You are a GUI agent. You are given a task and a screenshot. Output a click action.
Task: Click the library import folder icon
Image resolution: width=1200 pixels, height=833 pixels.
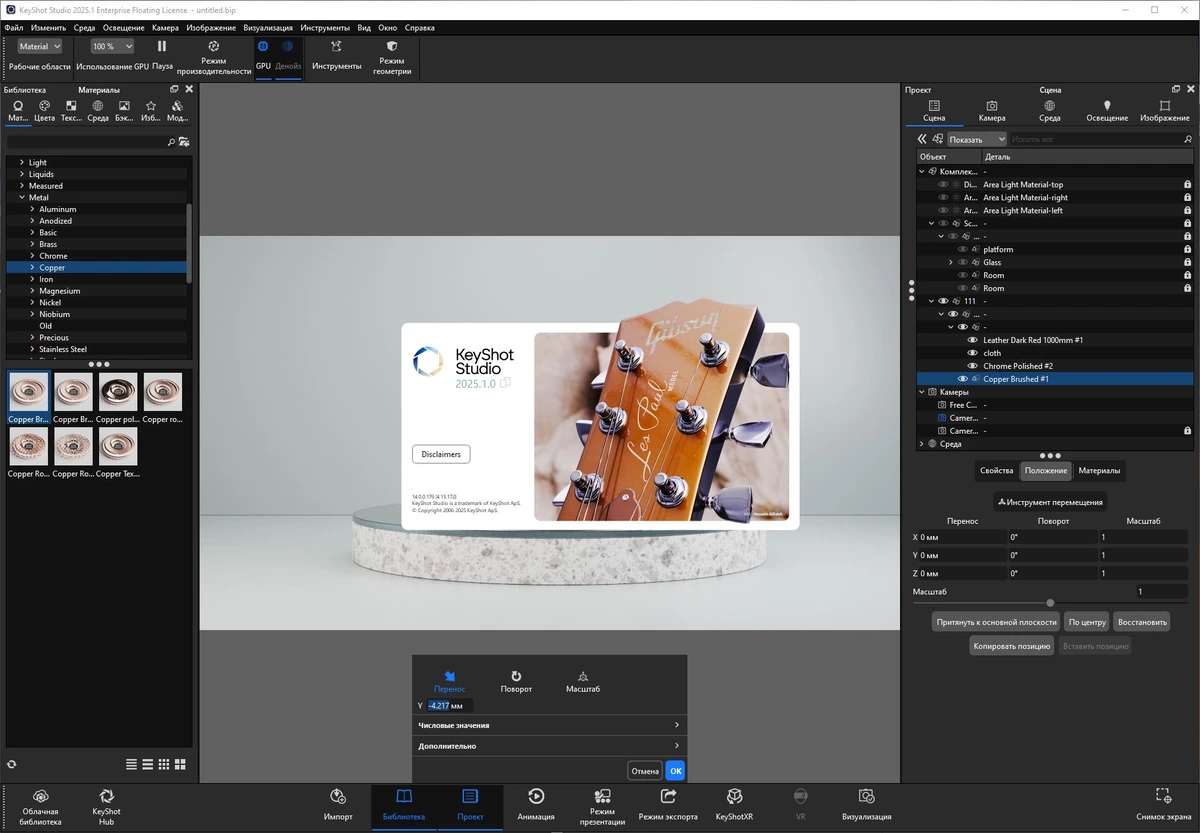click(x=184, y=142)
